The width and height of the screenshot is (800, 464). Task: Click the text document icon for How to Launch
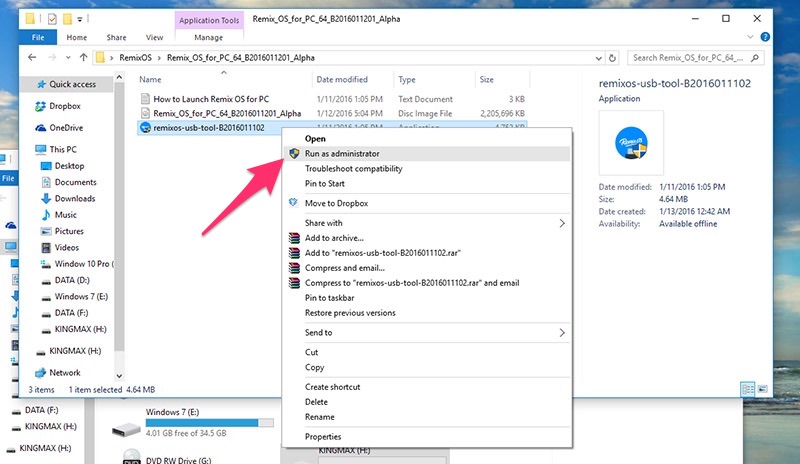pyautogui.click(x=145, y=99)
